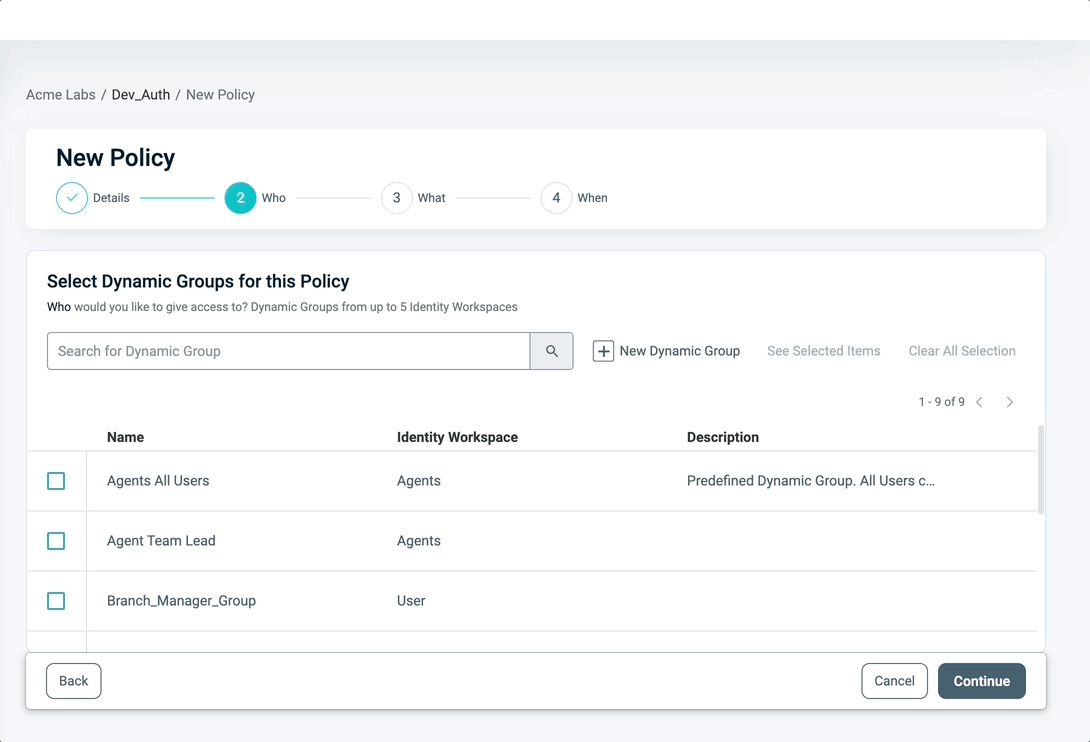The width and height of the screenshot is (1090, 742).
Task: Check the Branch_Manager_Group checkbox
Action: [56, 601]
